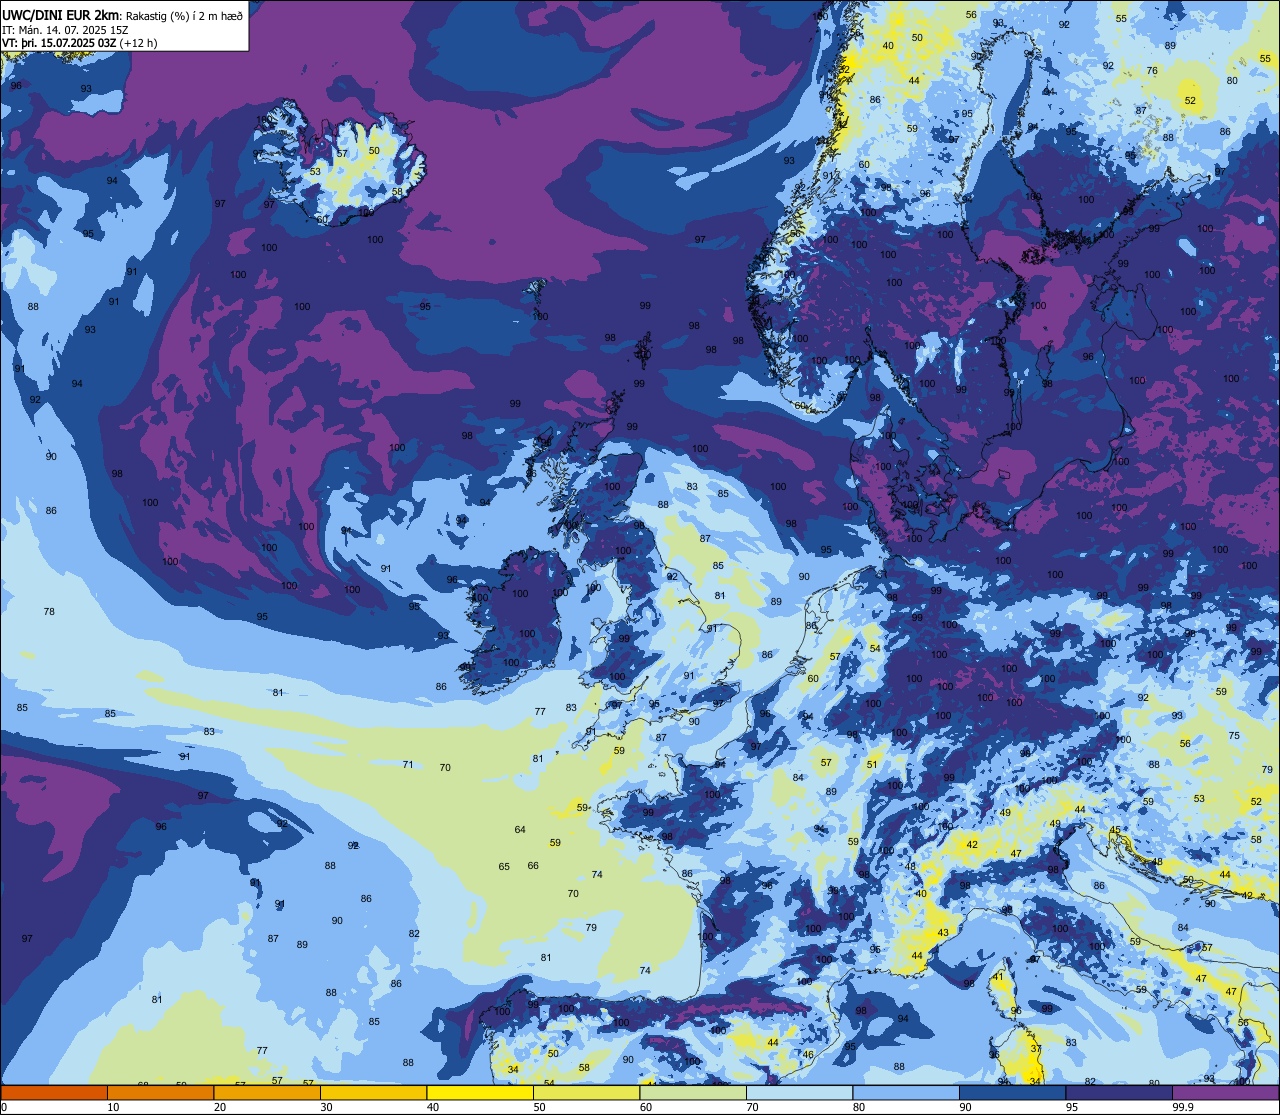Image resolution: width=1280 pixels, height=1115 pixels.
Task: Click the 90–95 medium blue legend swatch
Action: pyautogui.click(x=1012, y=1092)
